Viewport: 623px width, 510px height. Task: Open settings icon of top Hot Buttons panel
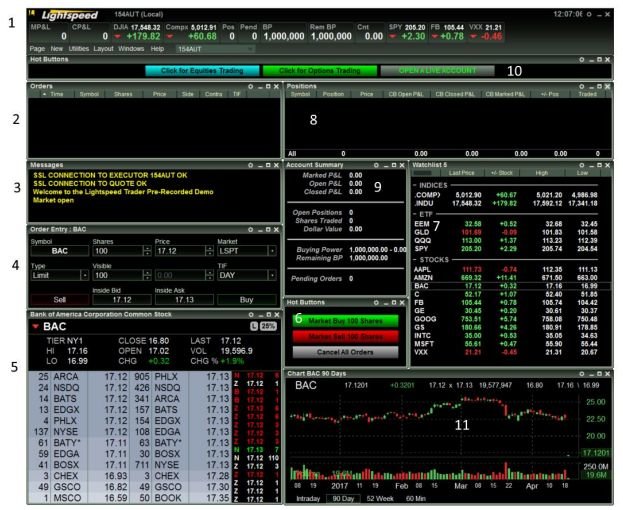(582, 60)
